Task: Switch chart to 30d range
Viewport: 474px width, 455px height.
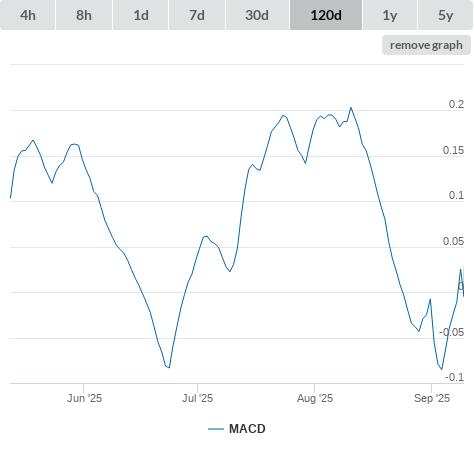Action: tap(257, 15)
